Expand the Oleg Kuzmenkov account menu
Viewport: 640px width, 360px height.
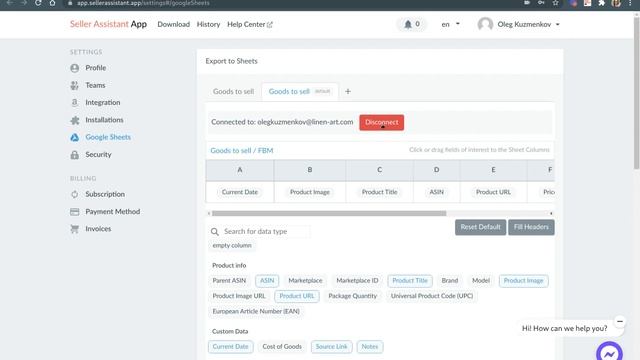(528, 24)
